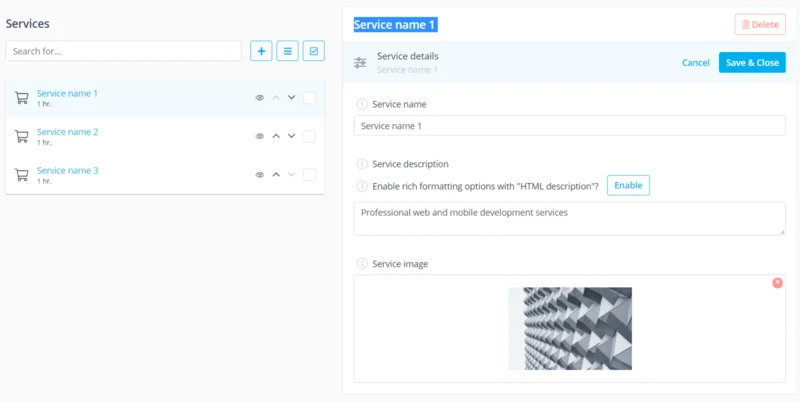Viewport: 800px width, 401px height.
Task: Click the Service name text field
Action: pos(569,126)
